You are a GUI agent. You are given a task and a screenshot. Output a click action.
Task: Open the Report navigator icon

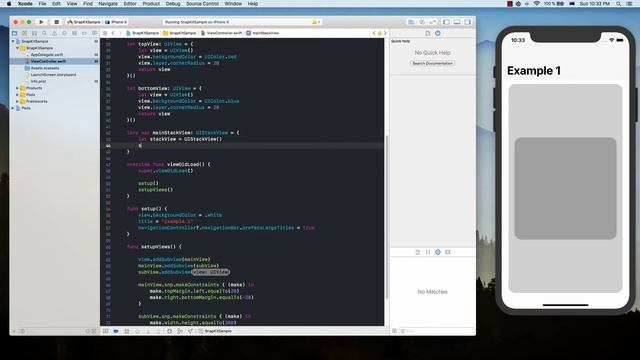coord(94,33)
